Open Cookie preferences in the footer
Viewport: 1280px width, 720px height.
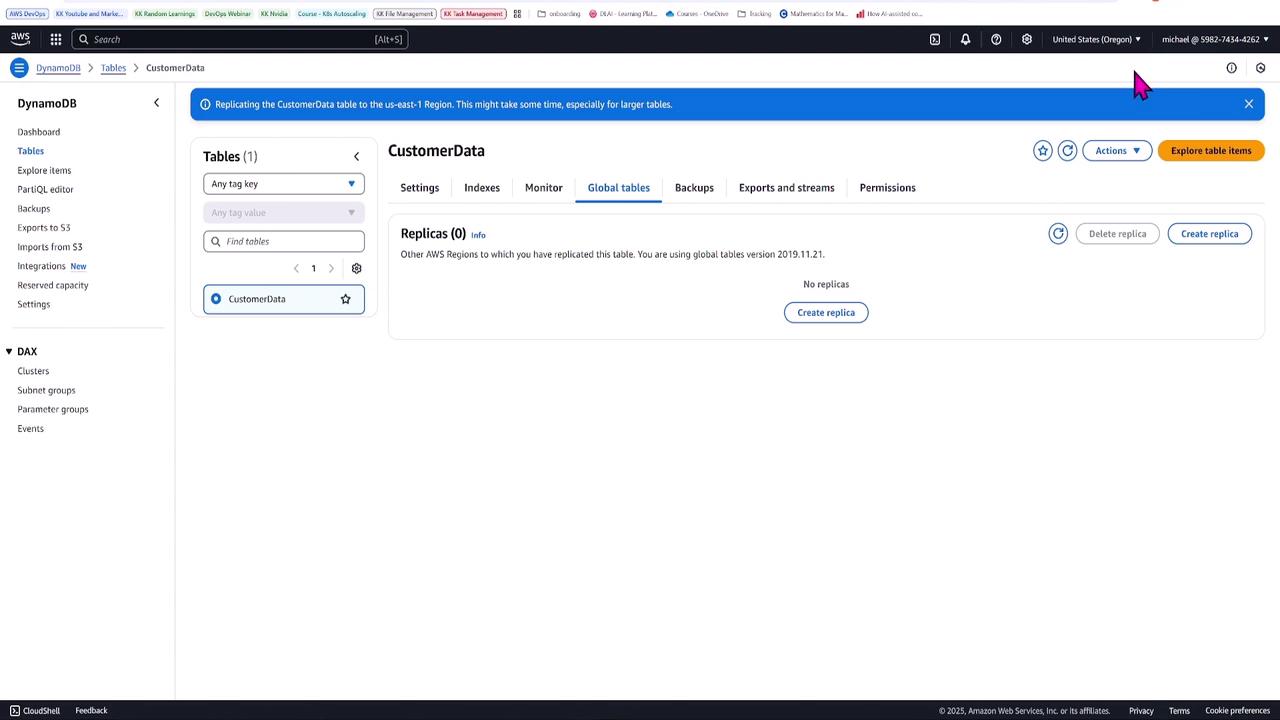click(x=1237, y=711)
